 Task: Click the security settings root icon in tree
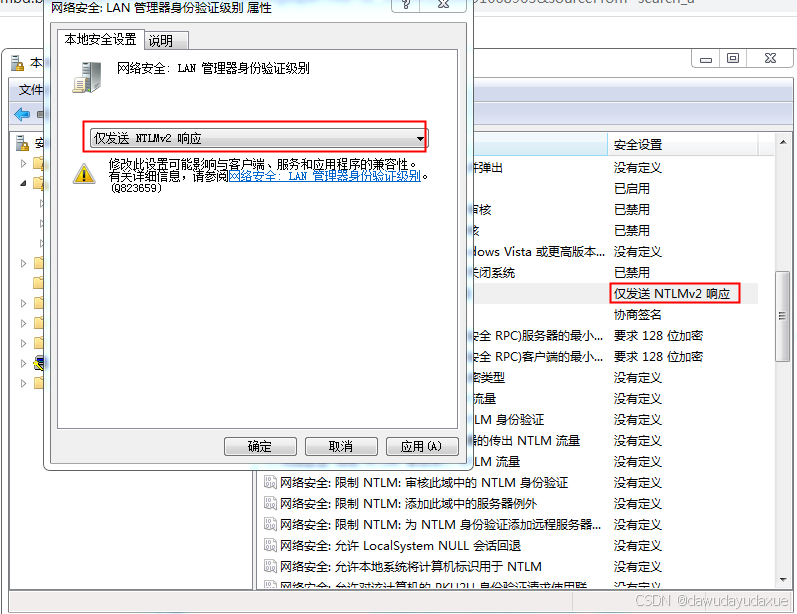[x=22, y=143]
